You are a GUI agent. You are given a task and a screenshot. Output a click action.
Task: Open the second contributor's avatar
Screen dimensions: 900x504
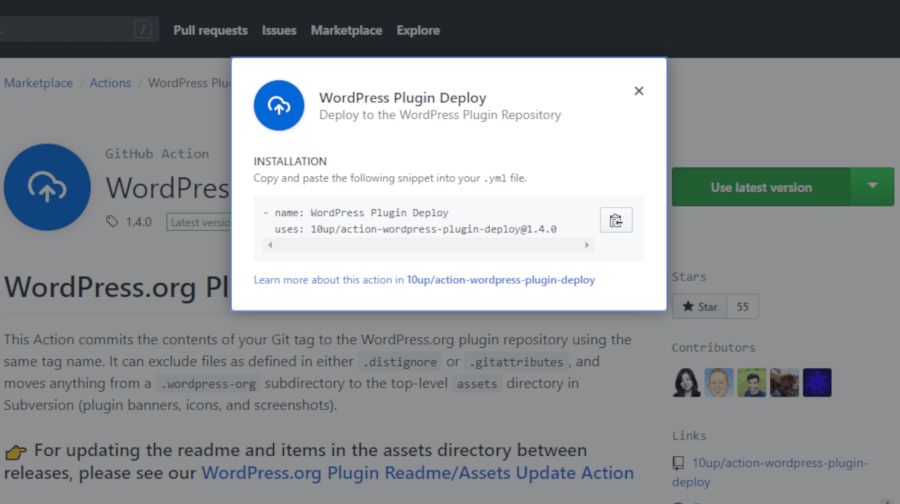718,383
